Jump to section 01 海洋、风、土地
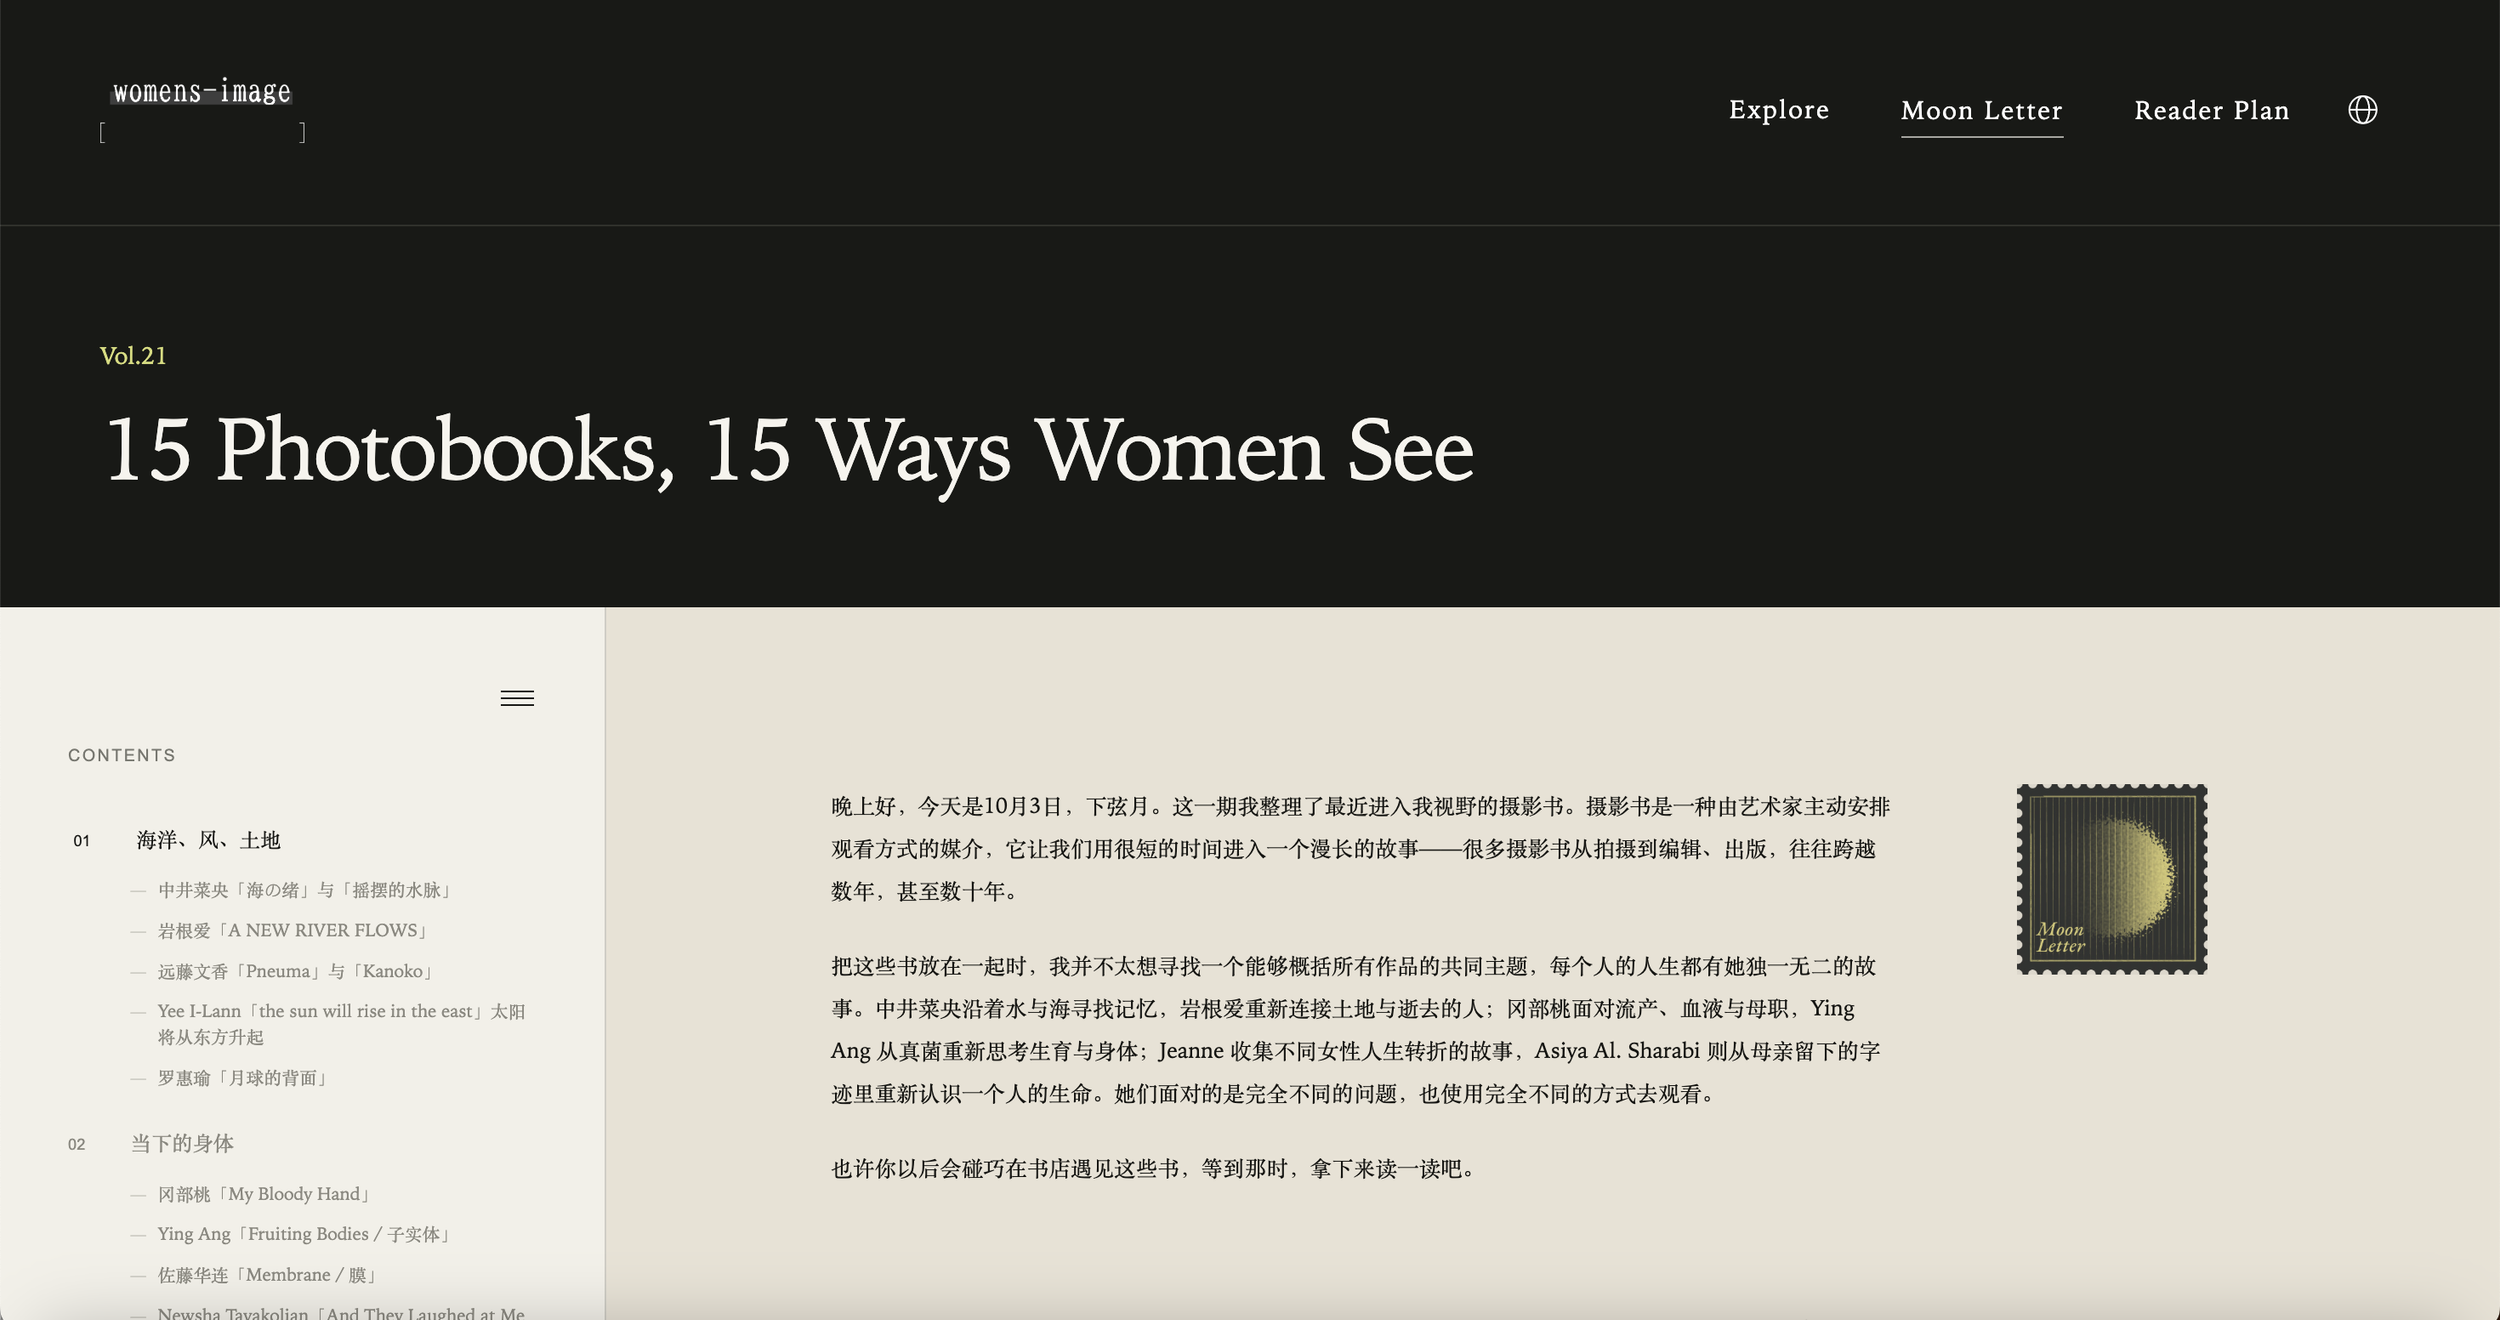 (x=208, y=840)
